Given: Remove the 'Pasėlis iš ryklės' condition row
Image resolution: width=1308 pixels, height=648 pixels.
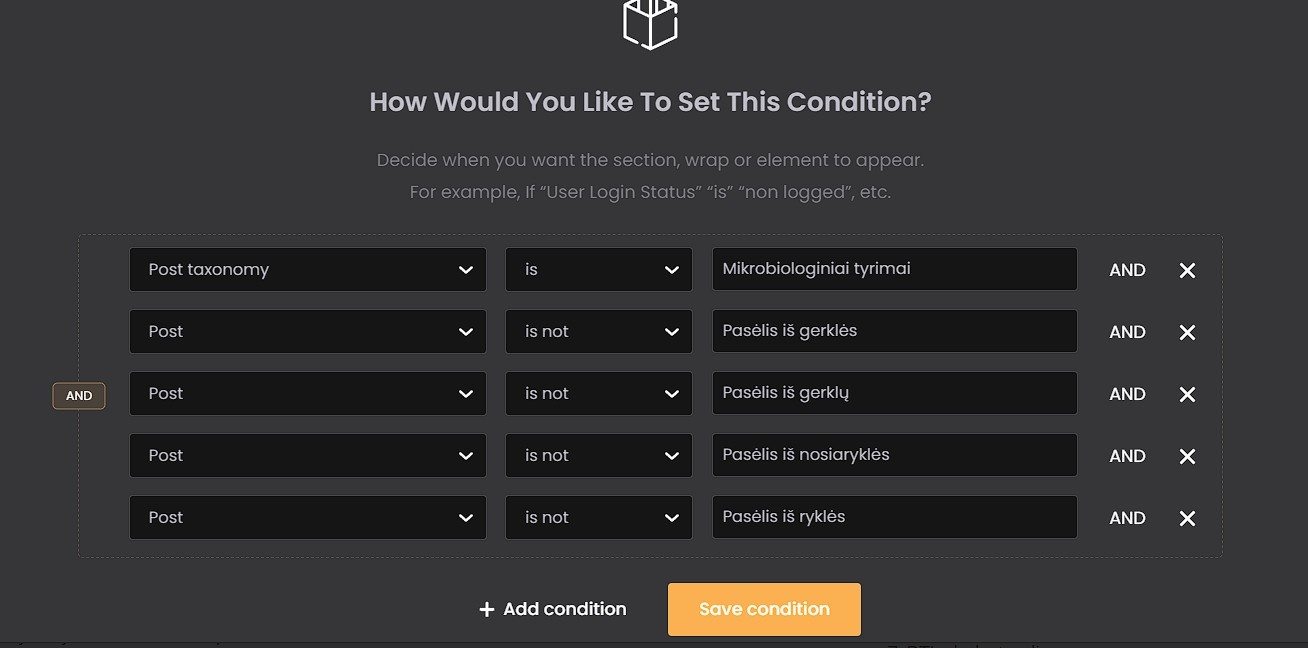Looking at the screenshot, I should [1187, 518].
